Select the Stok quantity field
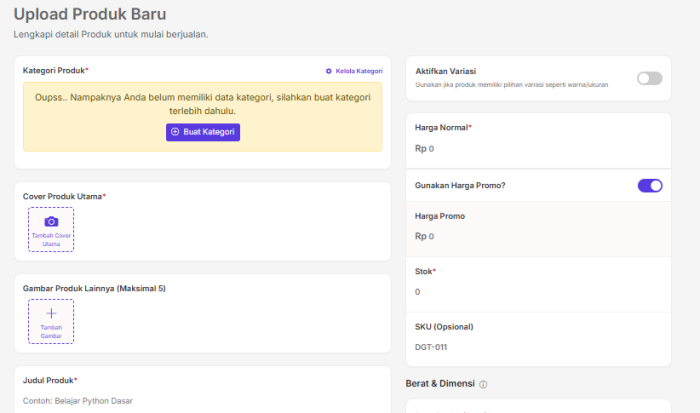This screenshot has height=413, width=700. (538, 292)
